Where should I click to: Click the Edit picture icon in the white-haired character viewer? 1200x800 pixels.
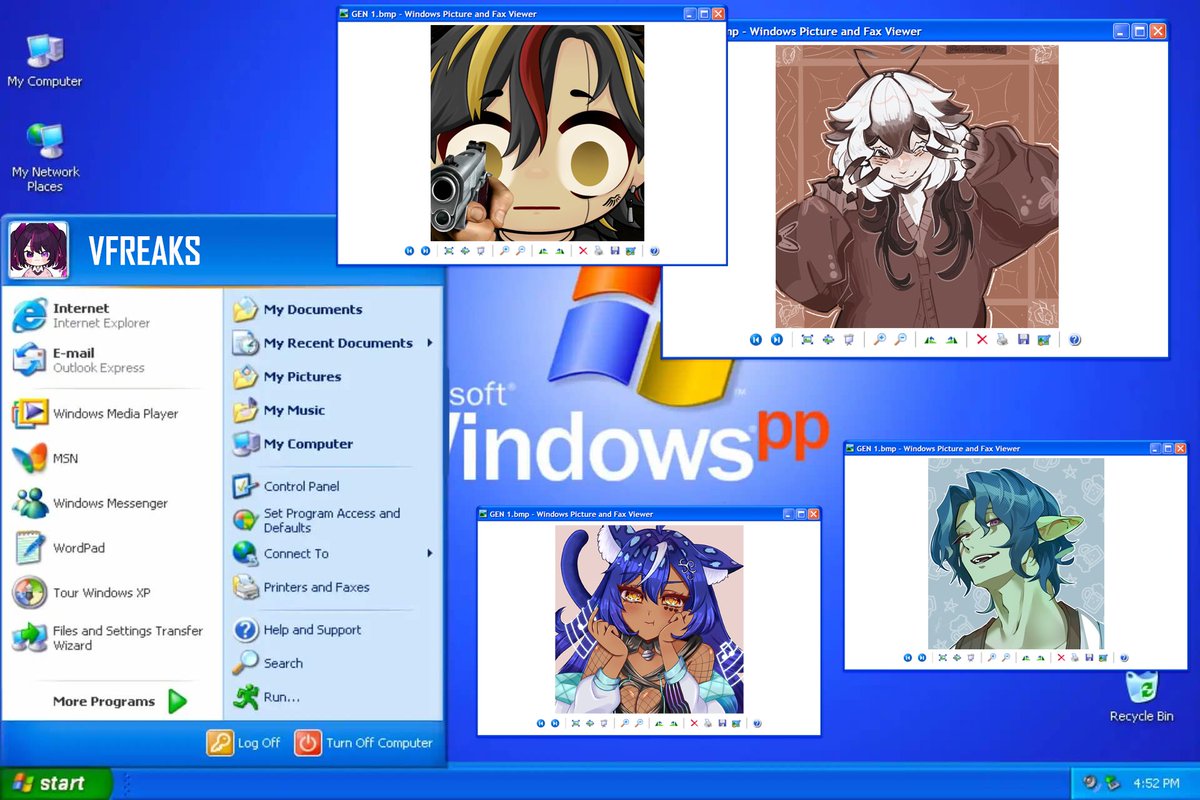click(1044, 340)
